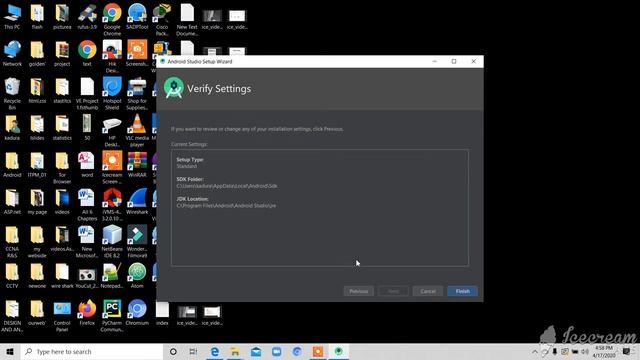
Task: Select the Atom desktop shortcut
Action: [137, 276]
